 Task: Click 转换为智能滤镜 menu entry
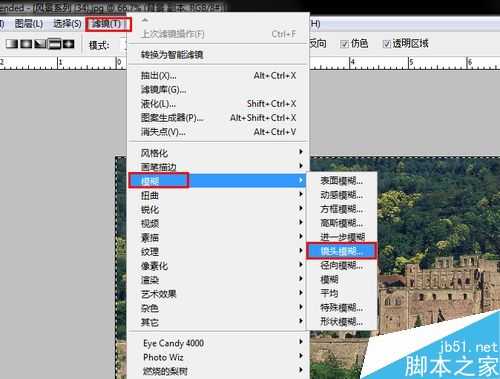[218, 55]
